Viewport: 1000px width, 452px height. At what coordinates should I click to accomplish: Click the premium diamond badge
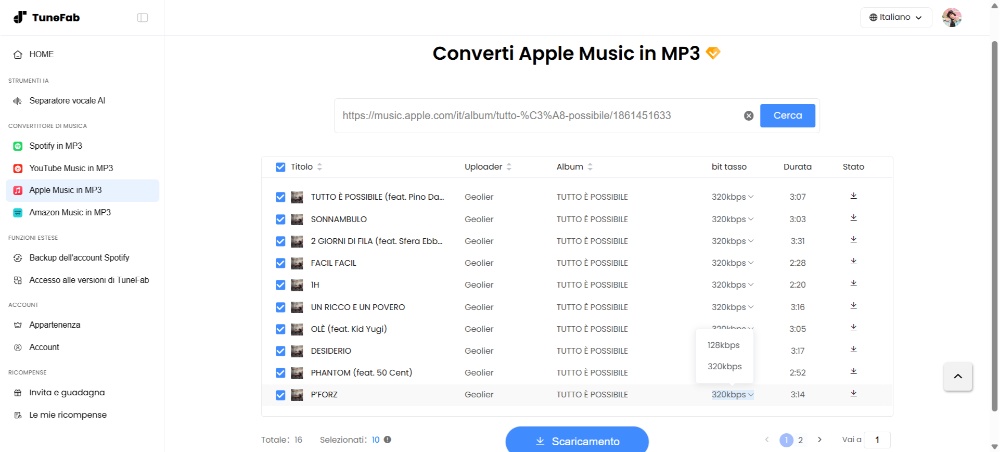[x=713, y=54]
